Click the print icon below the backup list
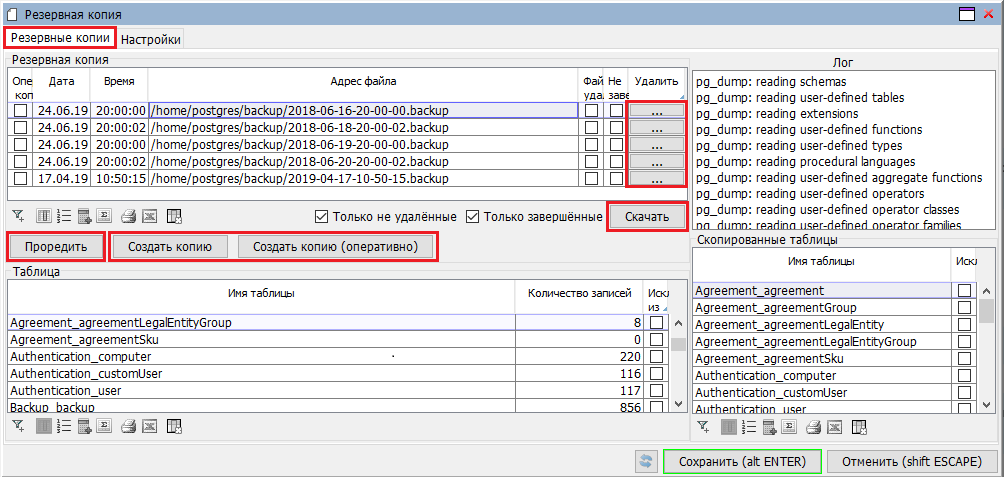The height and width of the screenshot is (477, 1004). point(128,216)
